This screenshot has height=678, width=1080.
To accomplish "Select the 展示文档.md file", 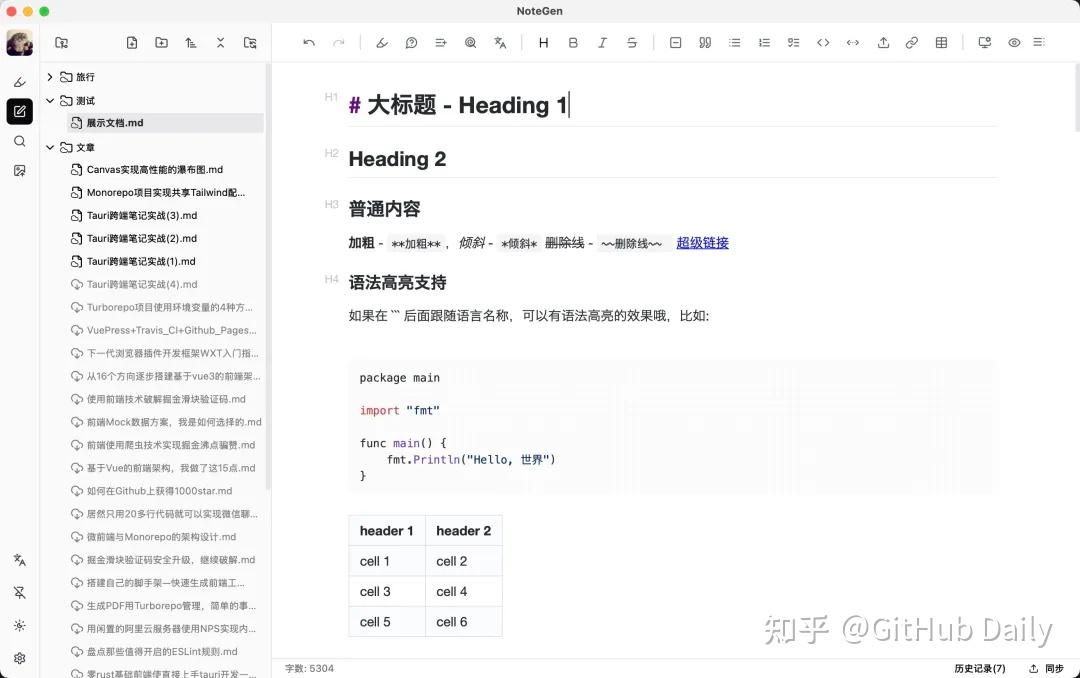I will point(165,123).
